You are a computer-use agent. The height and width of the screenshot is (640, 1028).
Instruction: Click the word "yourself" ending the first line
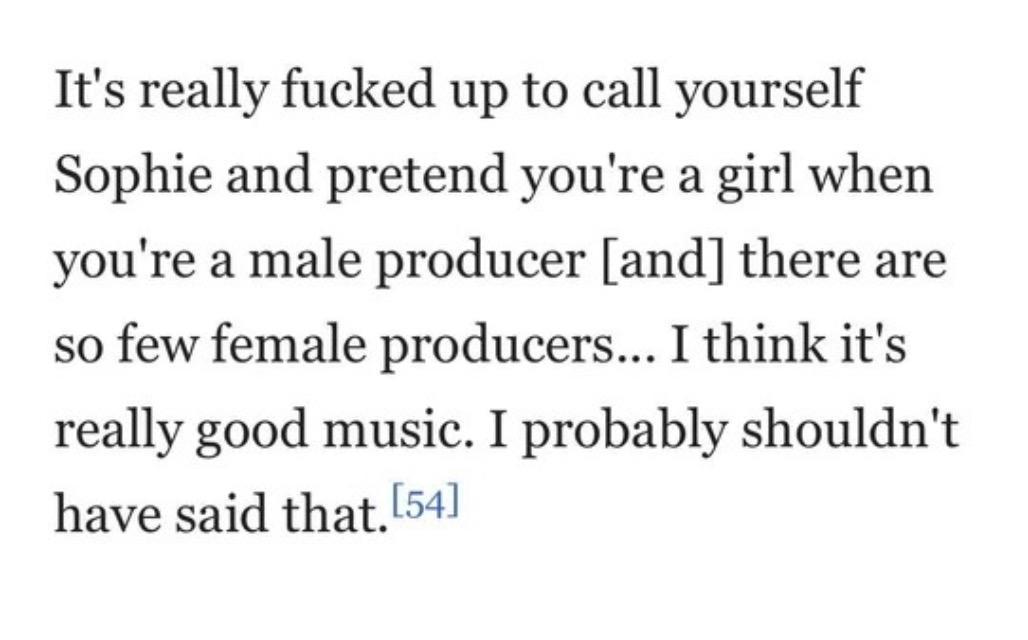[x=768, y=91]
